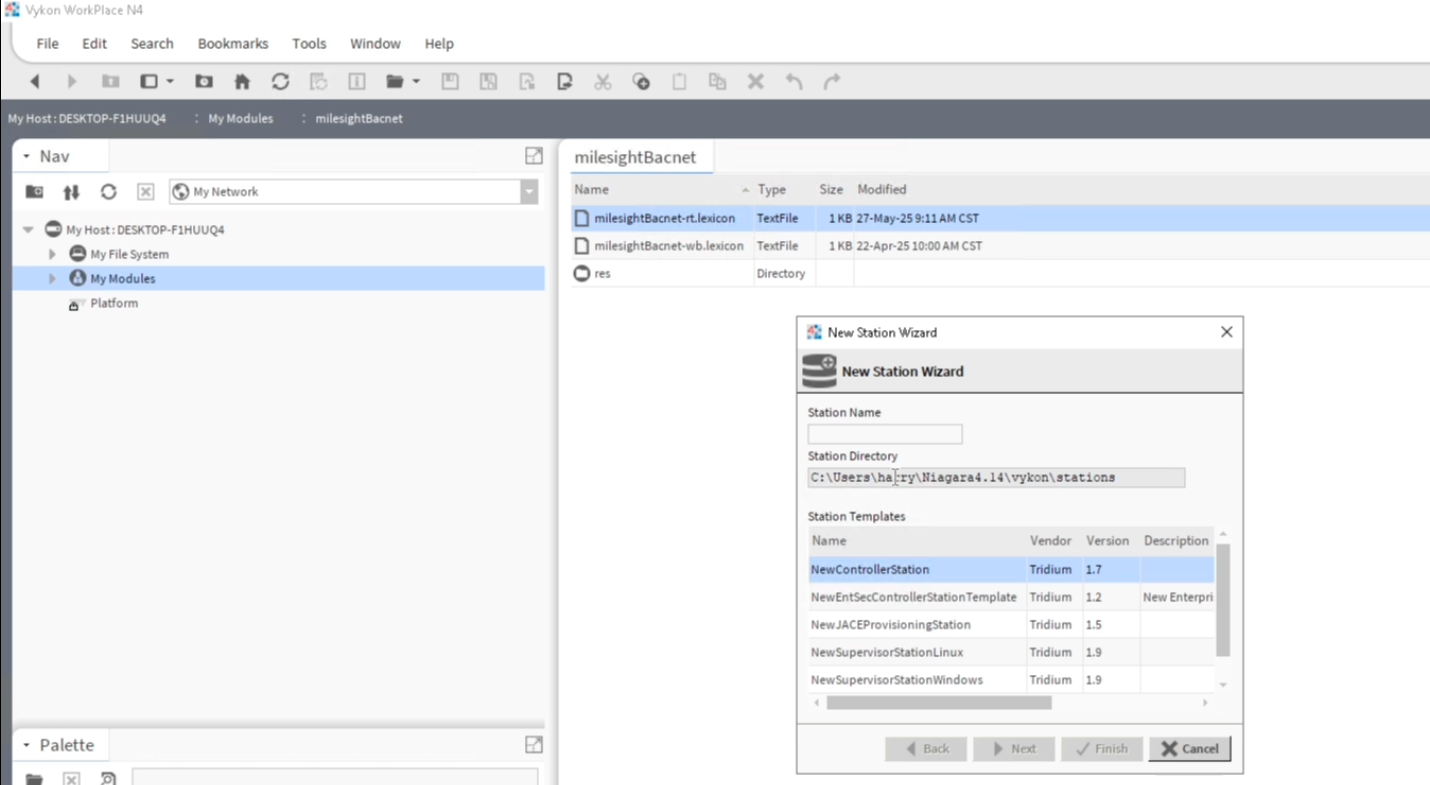
Task: Click the Home icon in the toolbar
Action: [x=242, y=82]
